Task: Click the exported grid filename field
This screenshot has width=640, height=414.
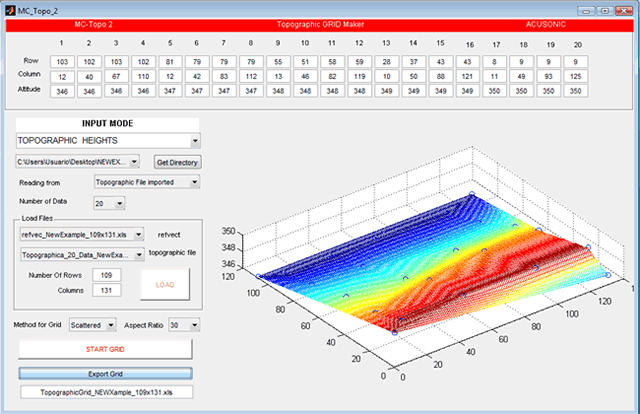Action: [106, 394]
